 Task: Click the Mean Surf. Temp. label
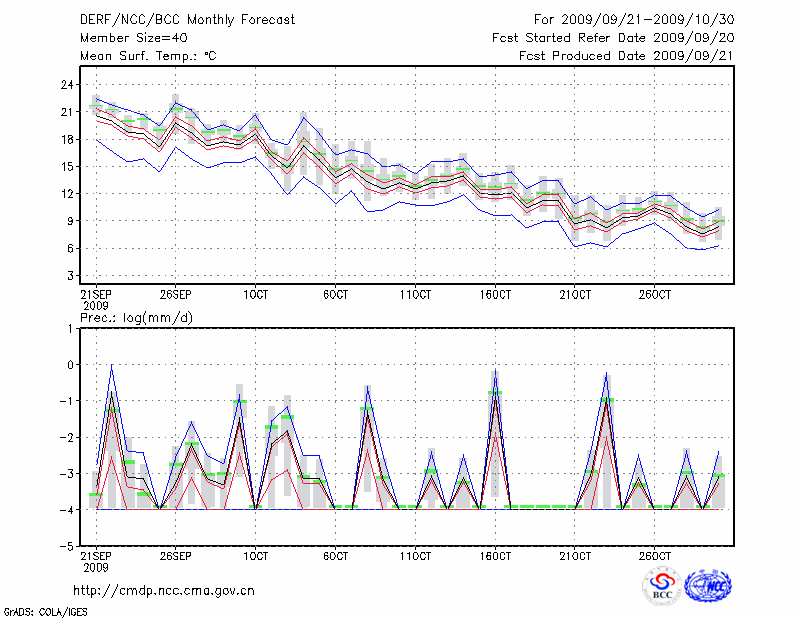148,56
